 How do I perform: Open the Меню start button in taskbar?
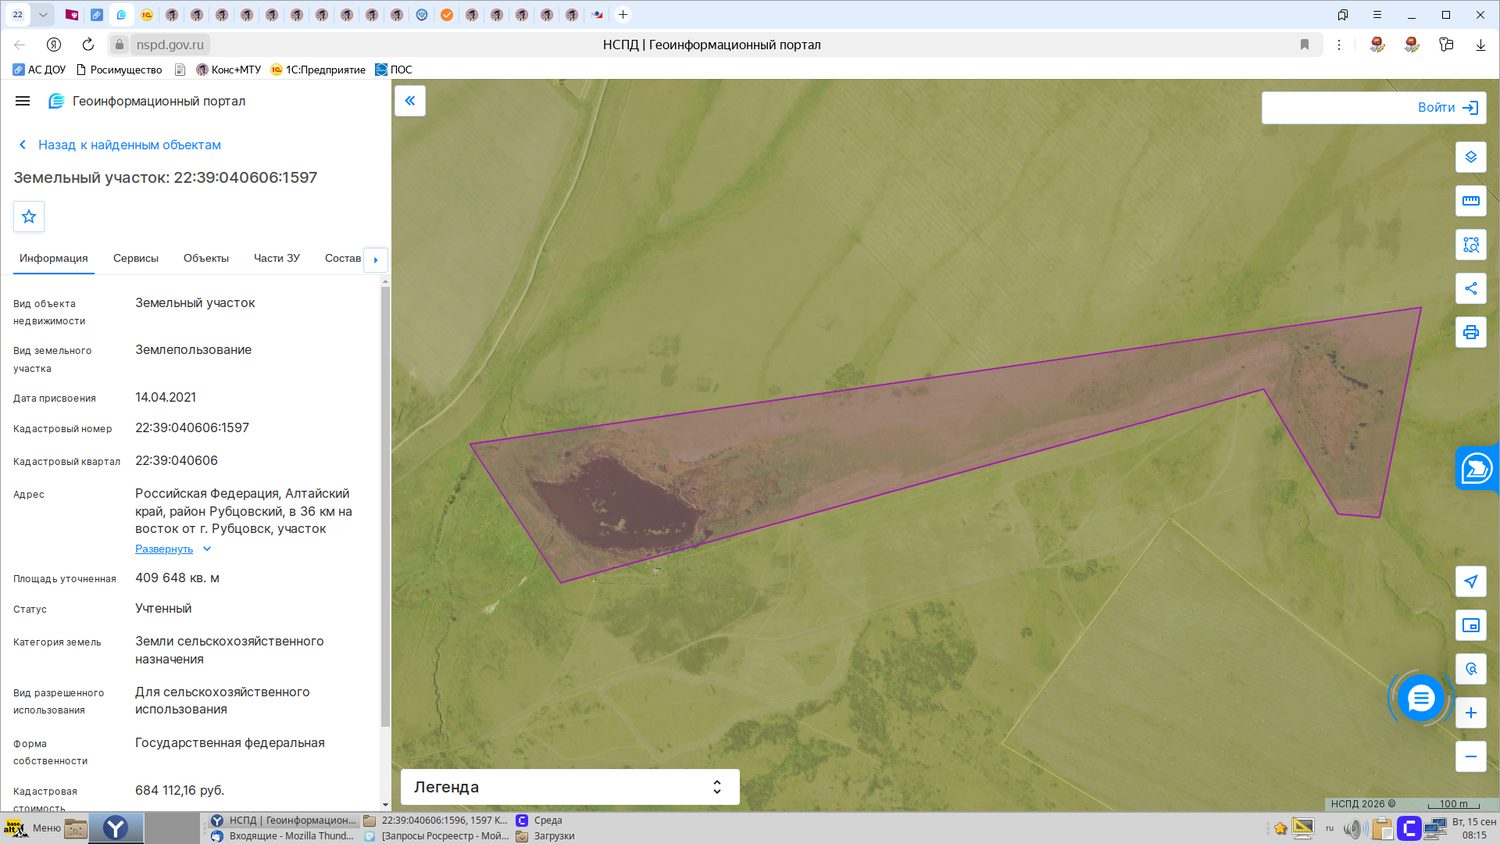31,828
